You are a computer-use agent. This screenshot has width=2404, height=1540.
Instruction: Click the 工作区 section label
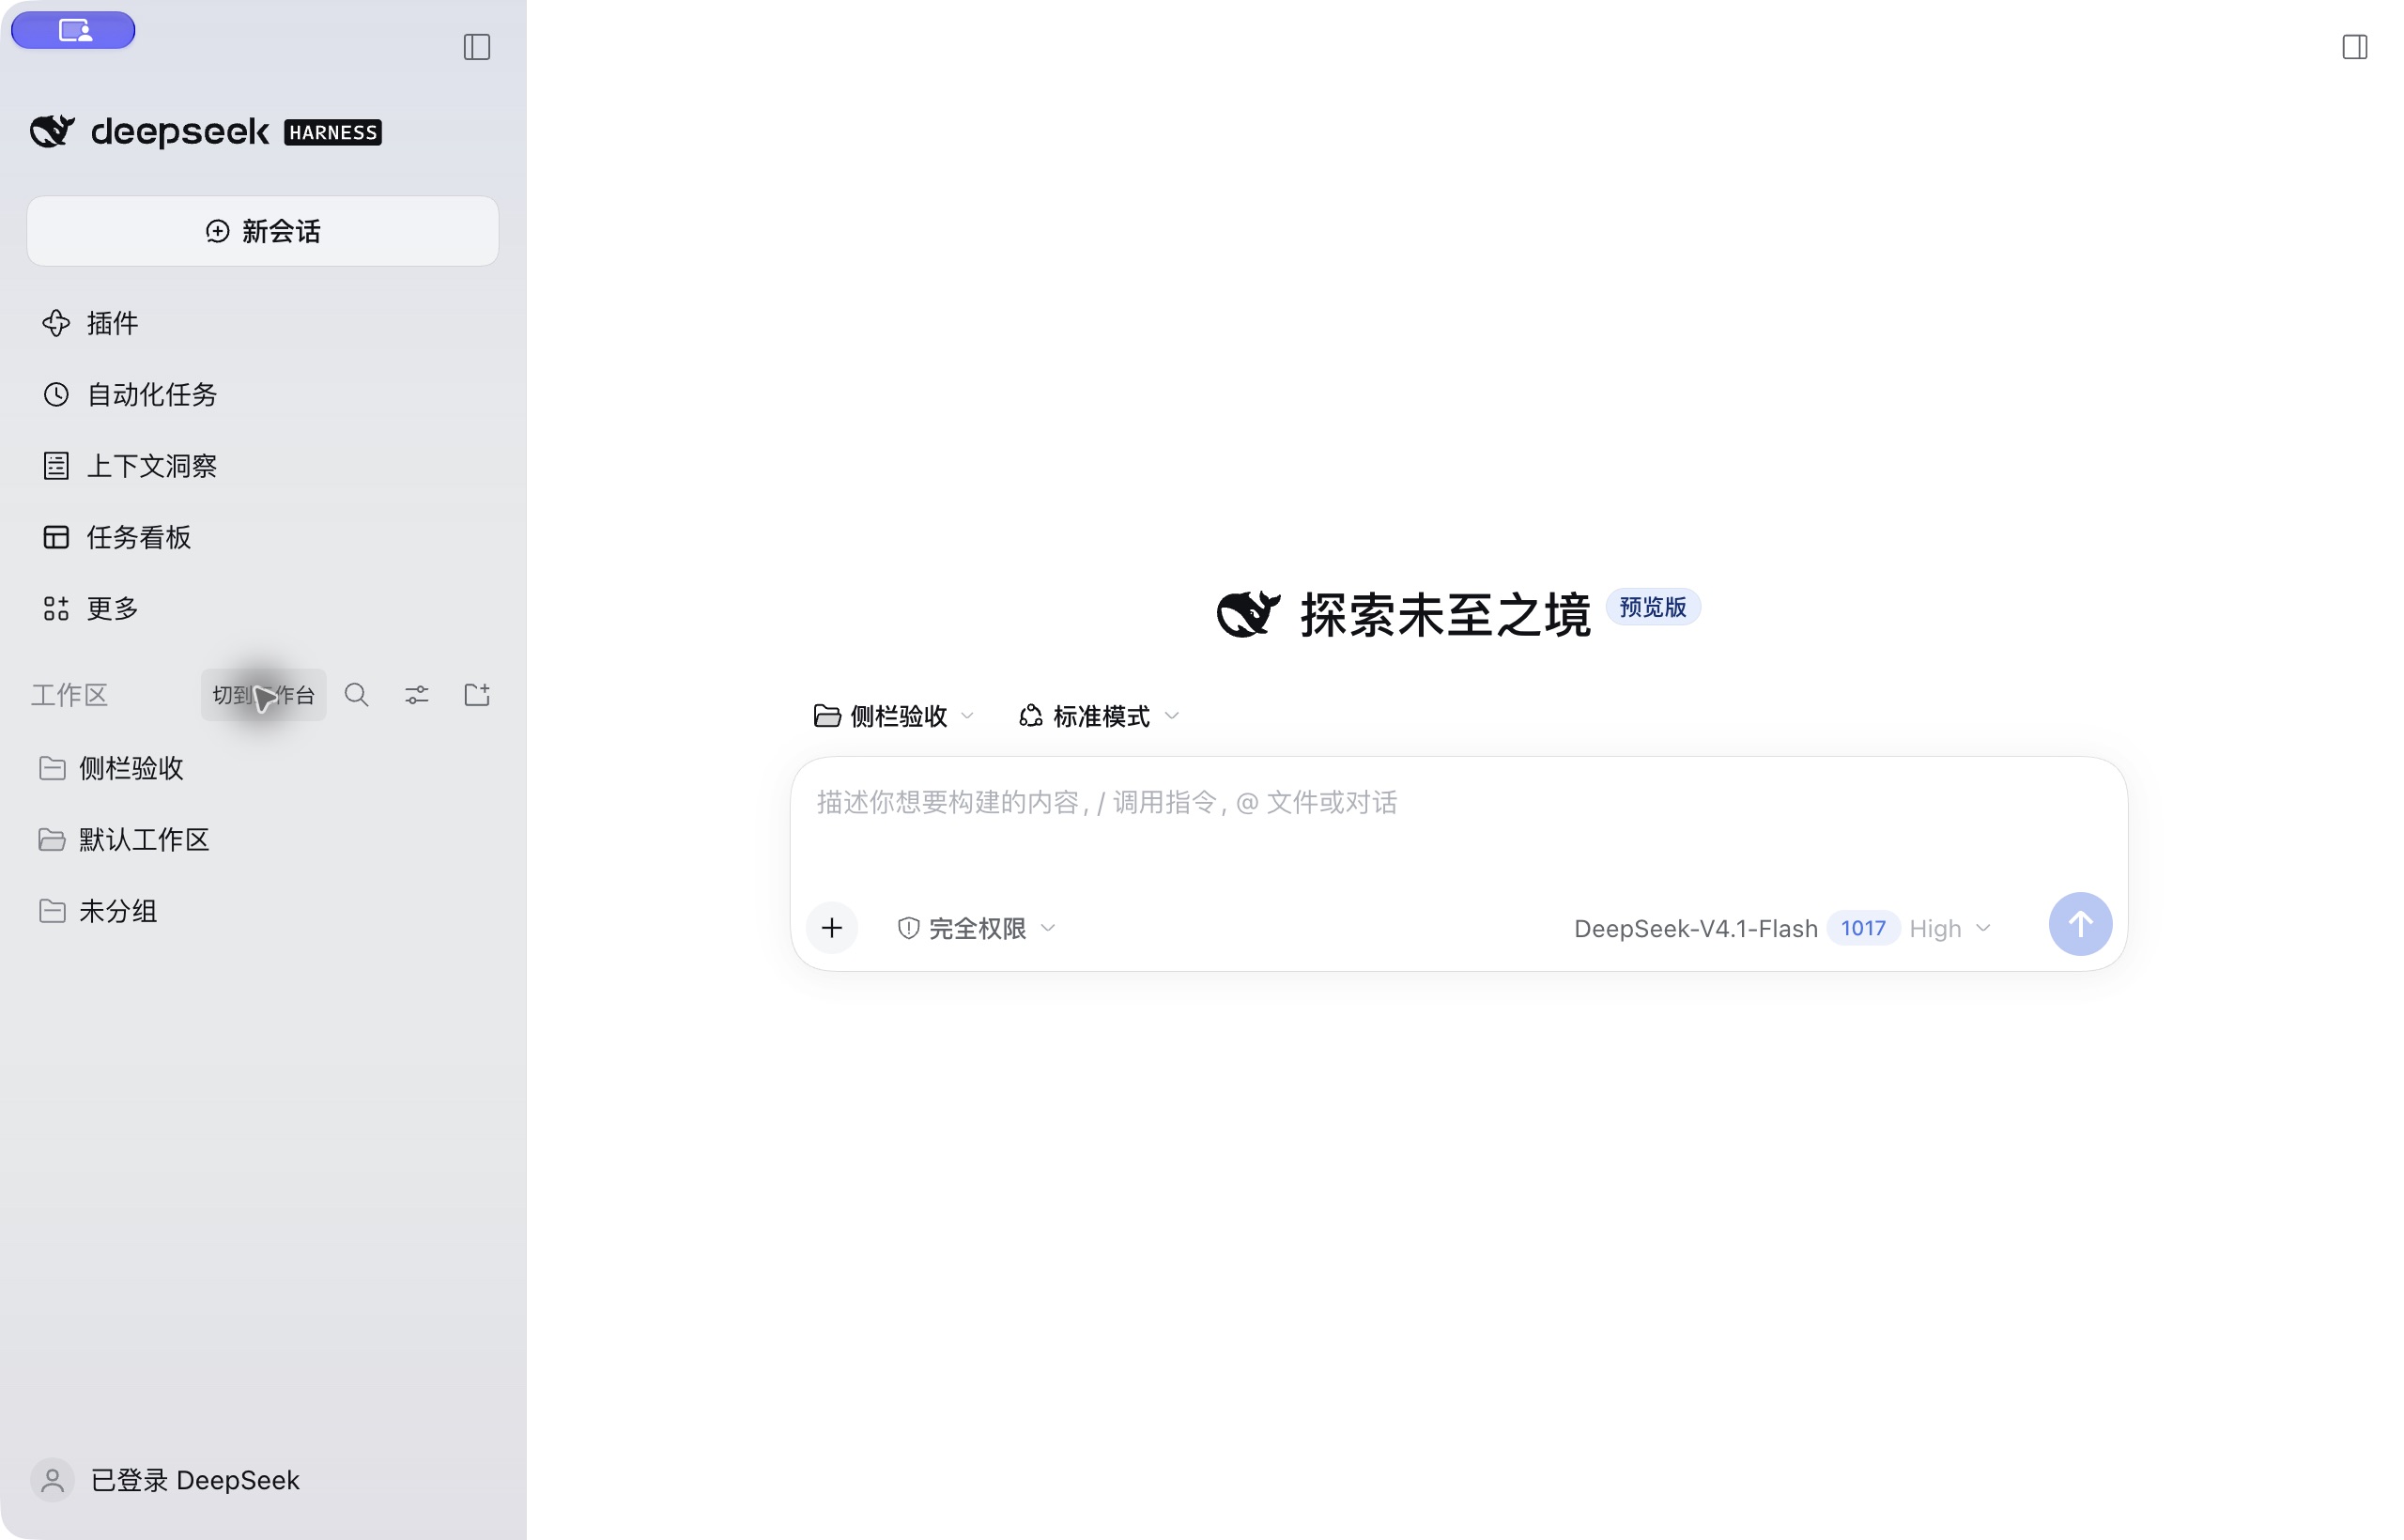click(x=69, y=695)
